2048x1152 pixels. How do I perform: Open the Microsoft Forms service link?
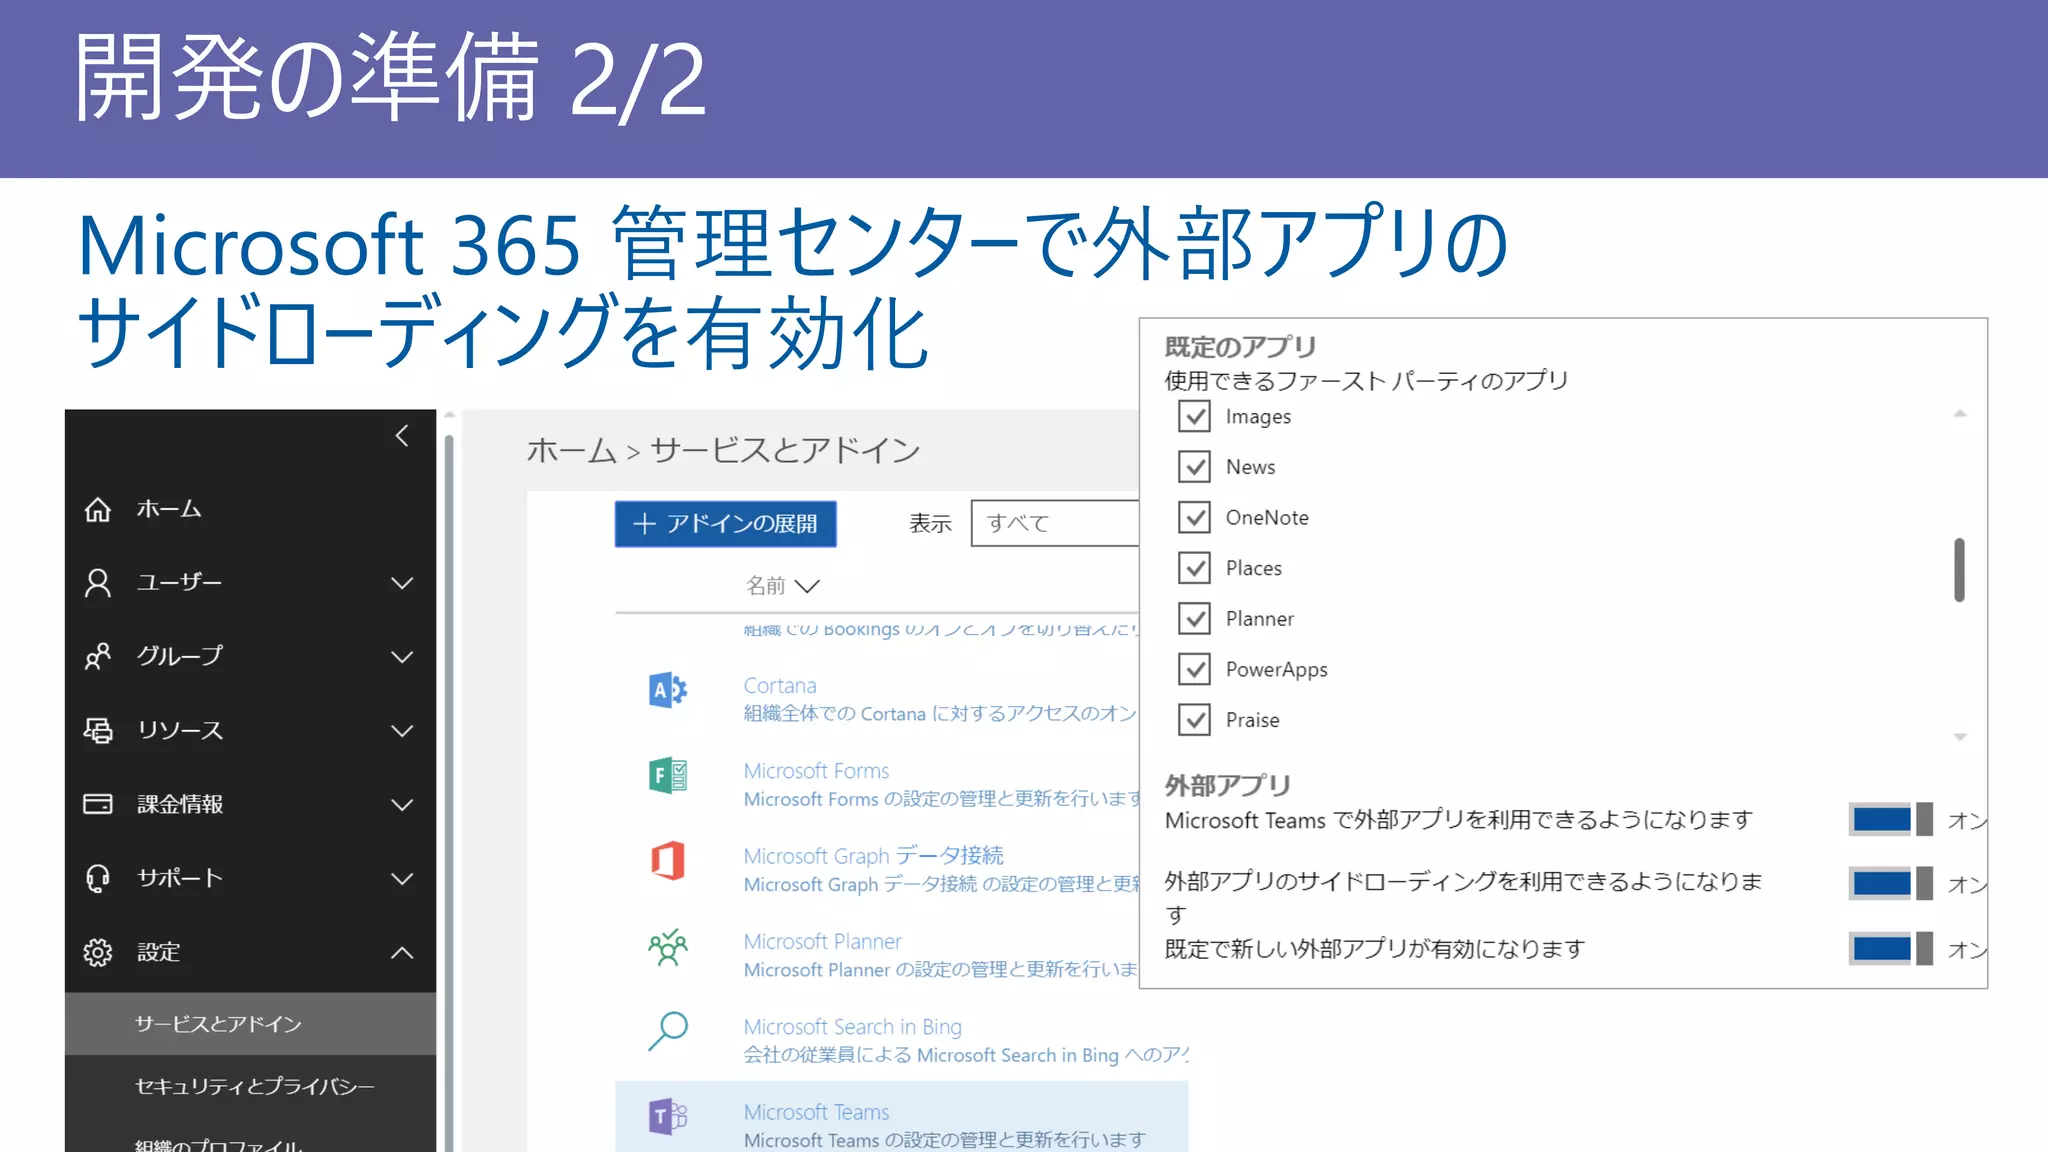(816, 771)
